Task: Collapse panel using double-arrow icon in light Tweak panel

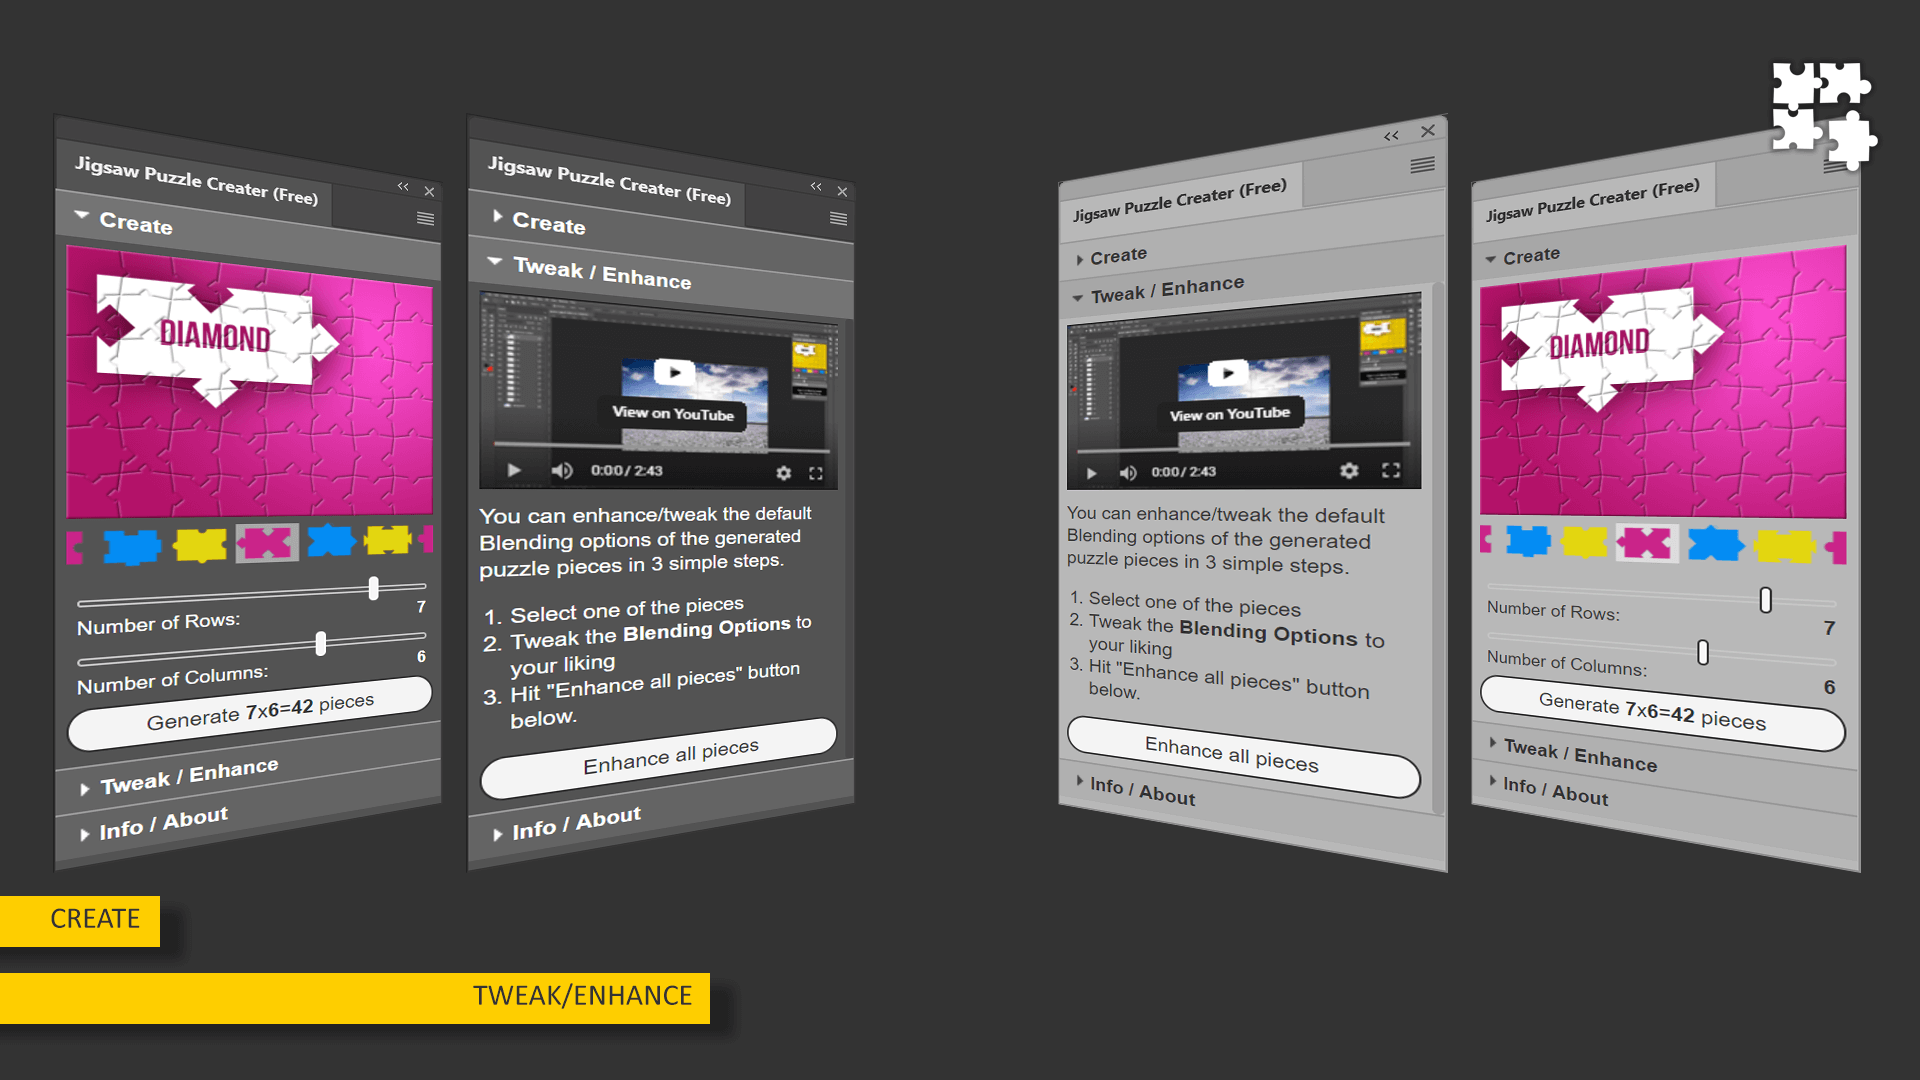Action: click(1391, 136)
